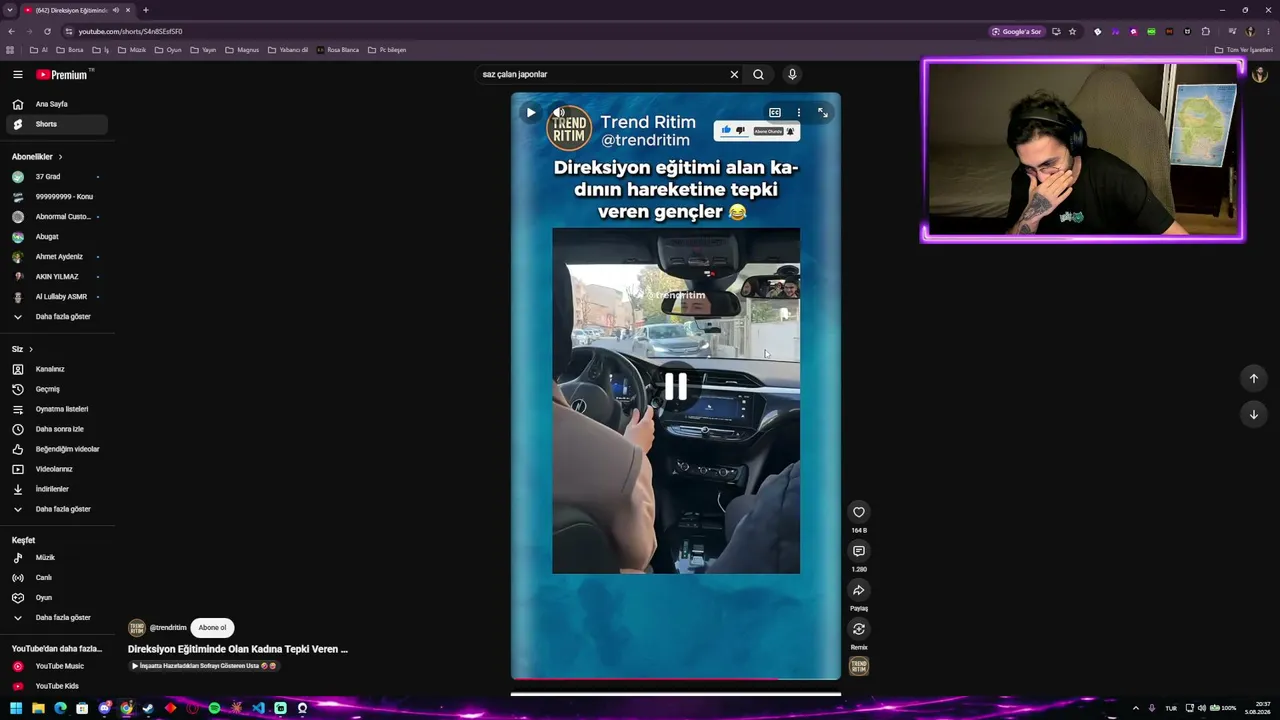Image resolution: width=1280 pixels, height=720 pixels.
Task: Open Kanalınız in the sidebar
Action: click(x=57, y=369)
